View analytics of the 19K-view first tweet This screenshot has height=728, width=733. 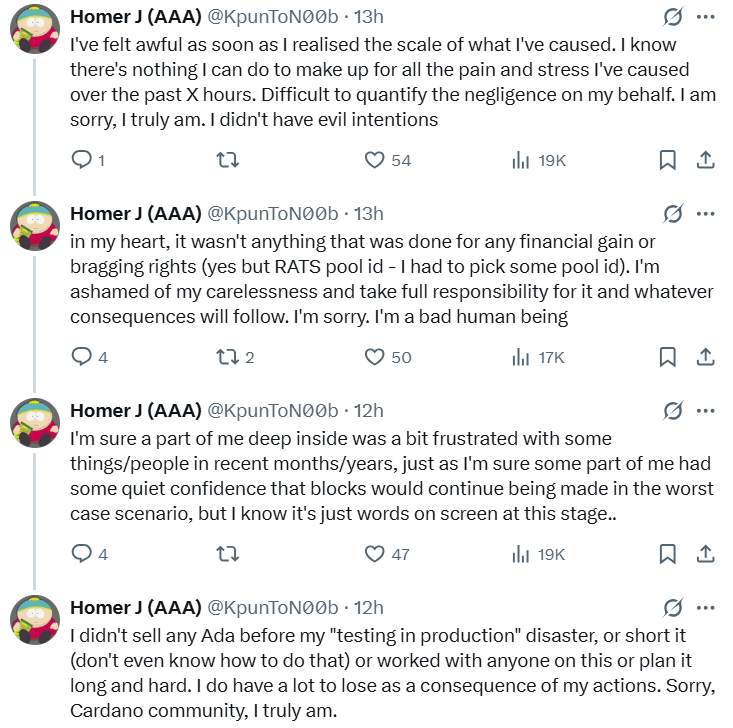(x=521, y=160)
